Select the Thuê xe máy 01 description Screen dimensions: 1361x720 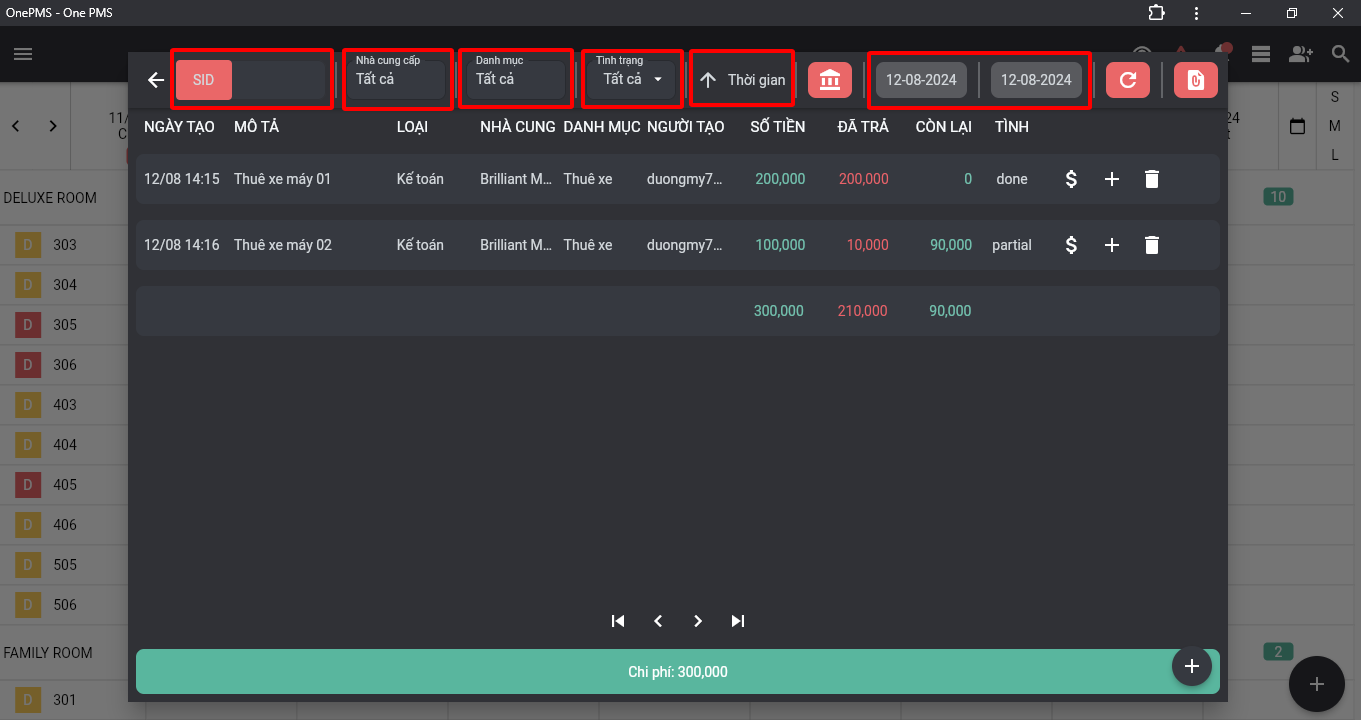pos(282,179)
